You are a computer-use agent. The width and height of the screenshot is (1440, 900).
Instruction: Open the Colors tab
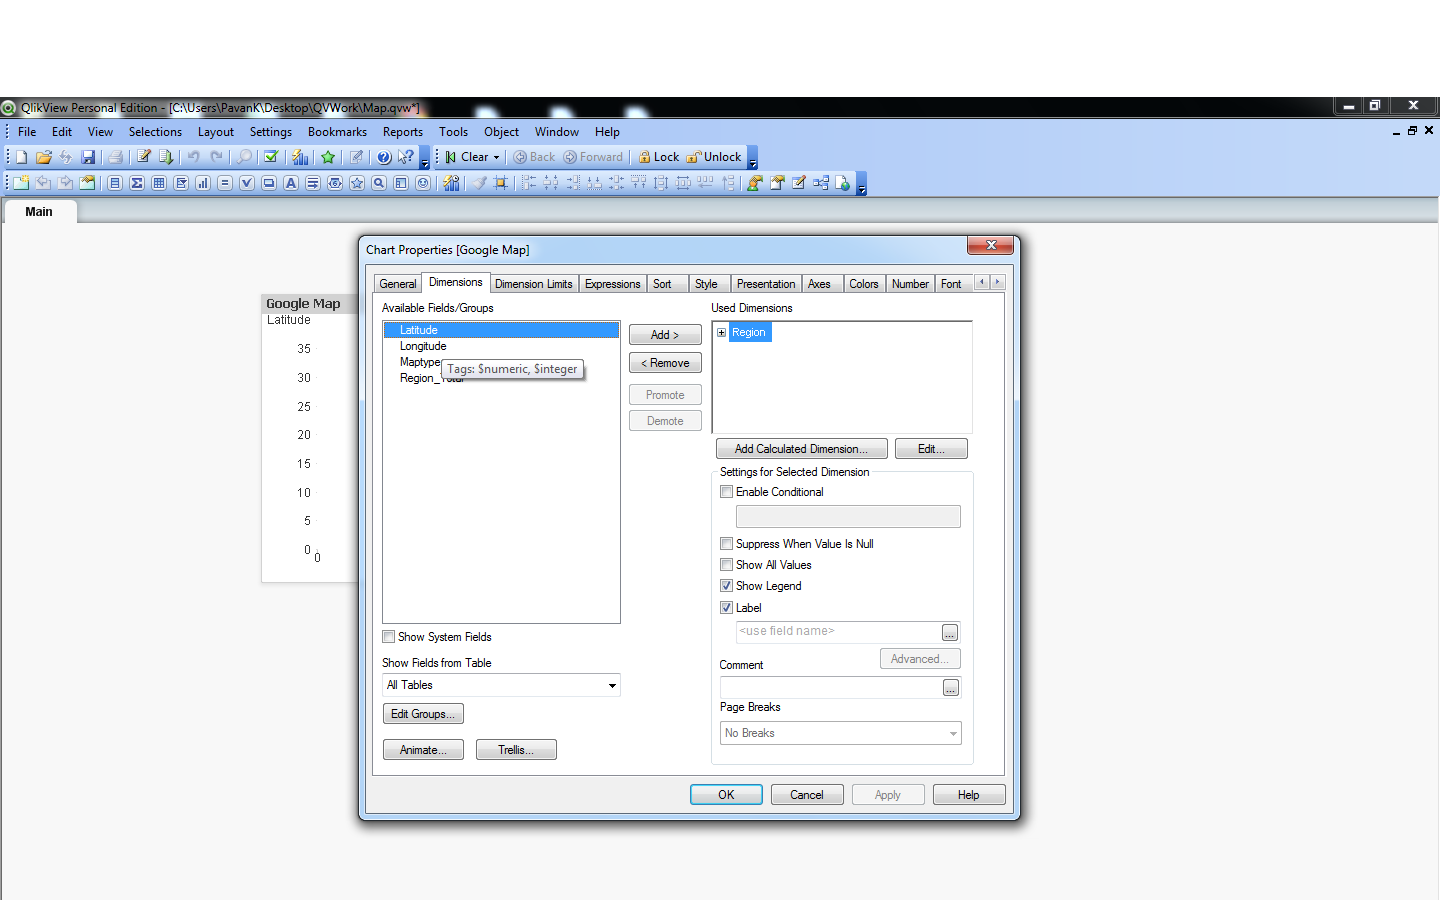[x=864, y=284]
